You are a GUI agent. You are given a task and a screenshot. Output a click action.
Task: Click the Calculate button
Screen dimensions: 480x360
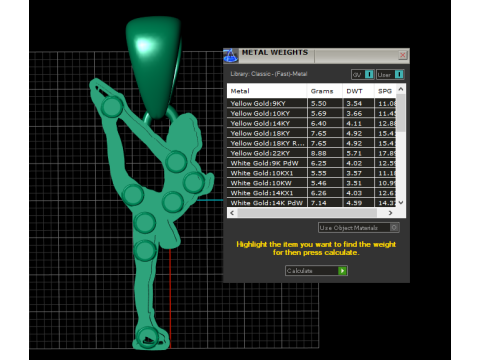pos(316,271)
